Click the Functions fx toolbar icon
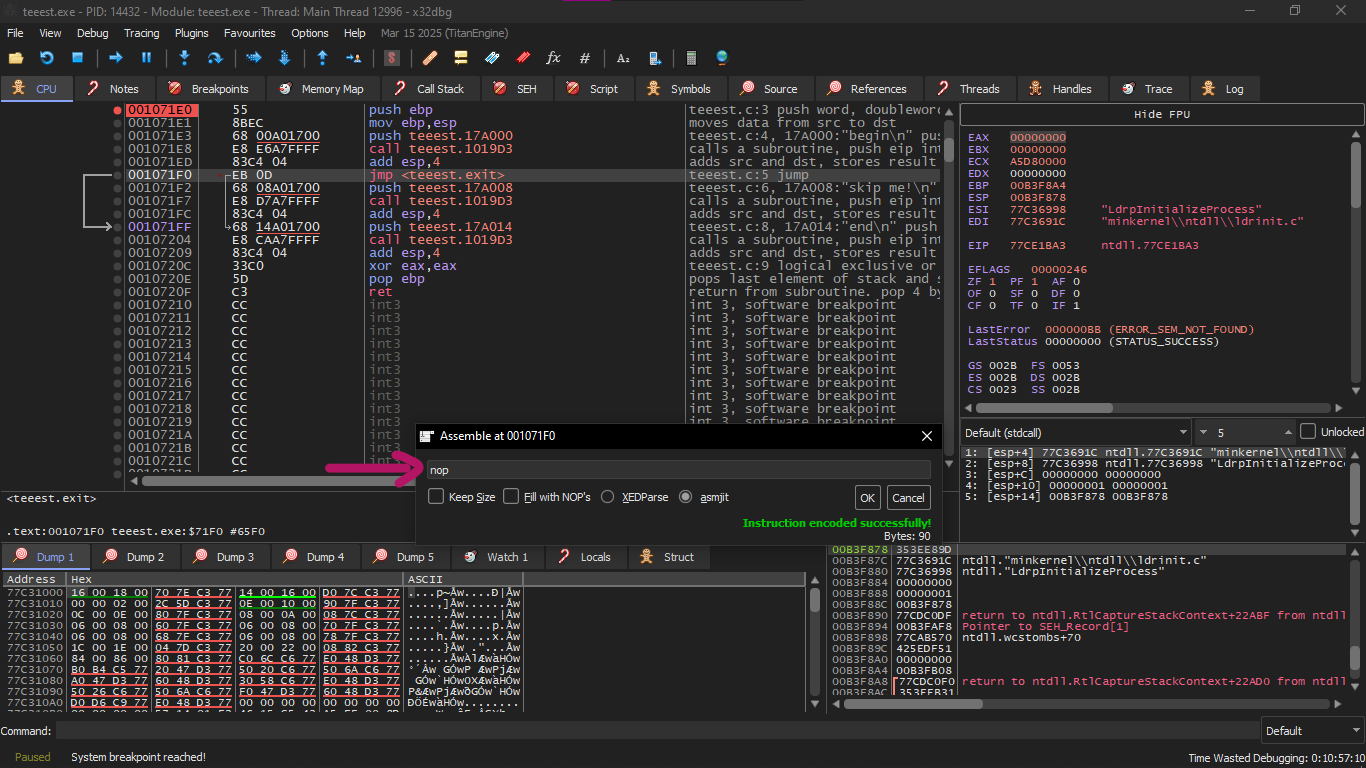 click(553, 58)
